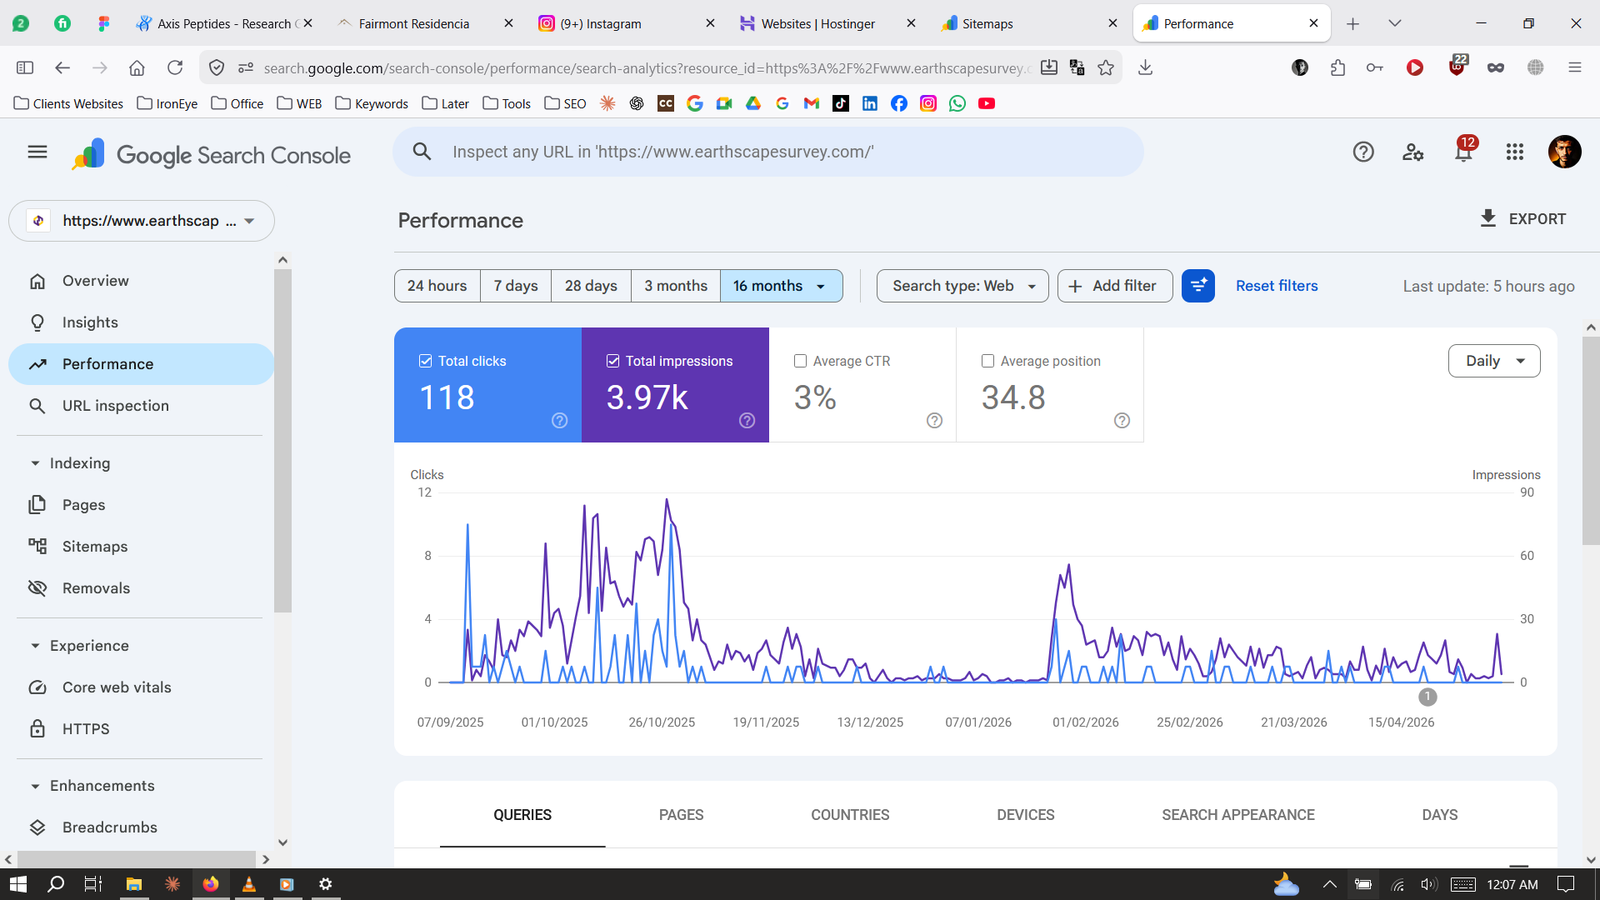Bookmark this page with the star icon

(1106, 68)
